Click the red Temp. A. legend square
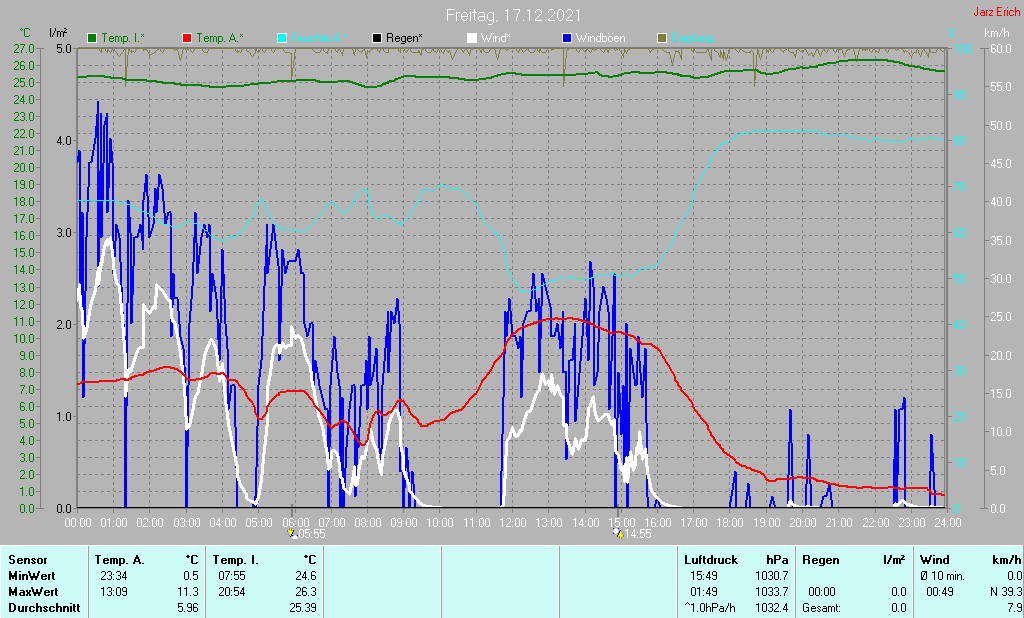1024x618 pixels. tap(187, 38)
